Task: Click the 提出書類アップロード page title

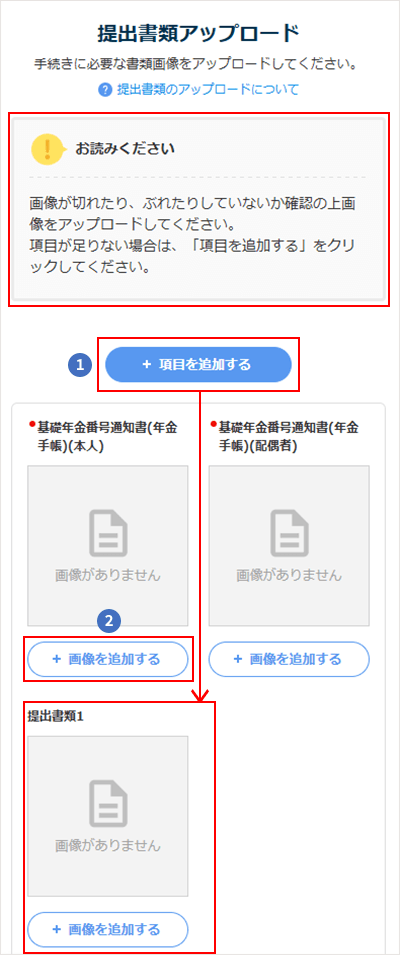Action: click(x=198, y=34)
